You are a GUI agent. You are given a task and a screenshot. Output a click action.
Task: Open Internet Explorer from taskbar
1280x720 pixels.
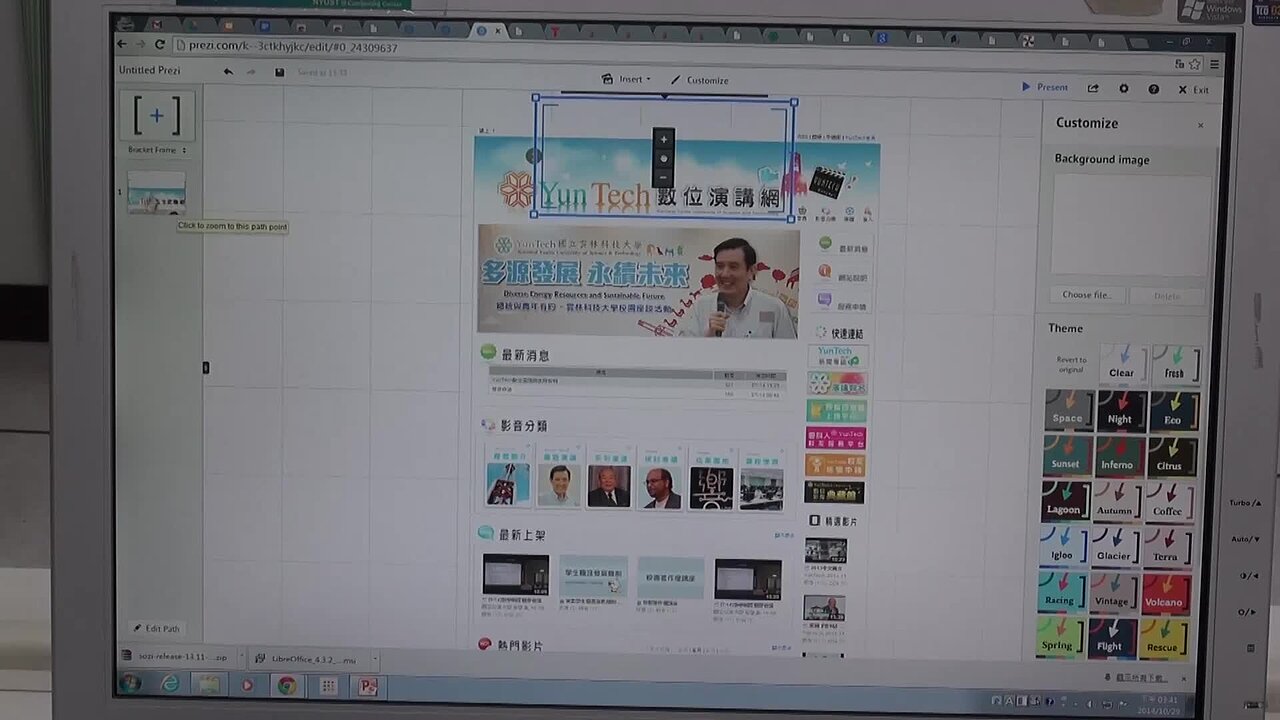[170, 684]
